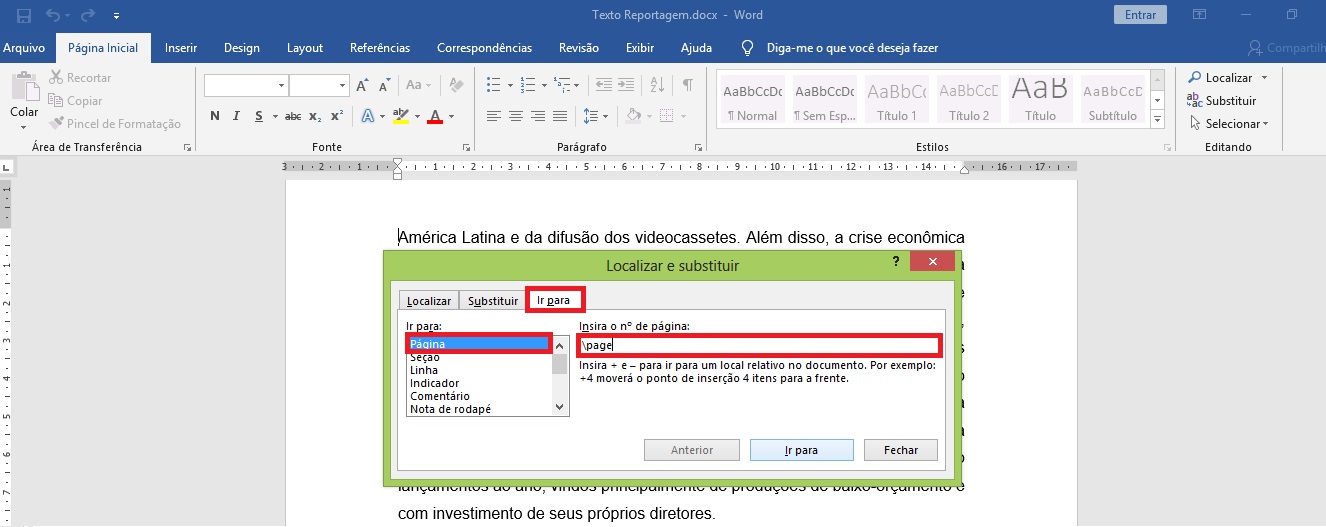This screenshot has width=1326, height=527.
Task: Expand the Localizar dropdown arrow
Action: [1264, 78]
